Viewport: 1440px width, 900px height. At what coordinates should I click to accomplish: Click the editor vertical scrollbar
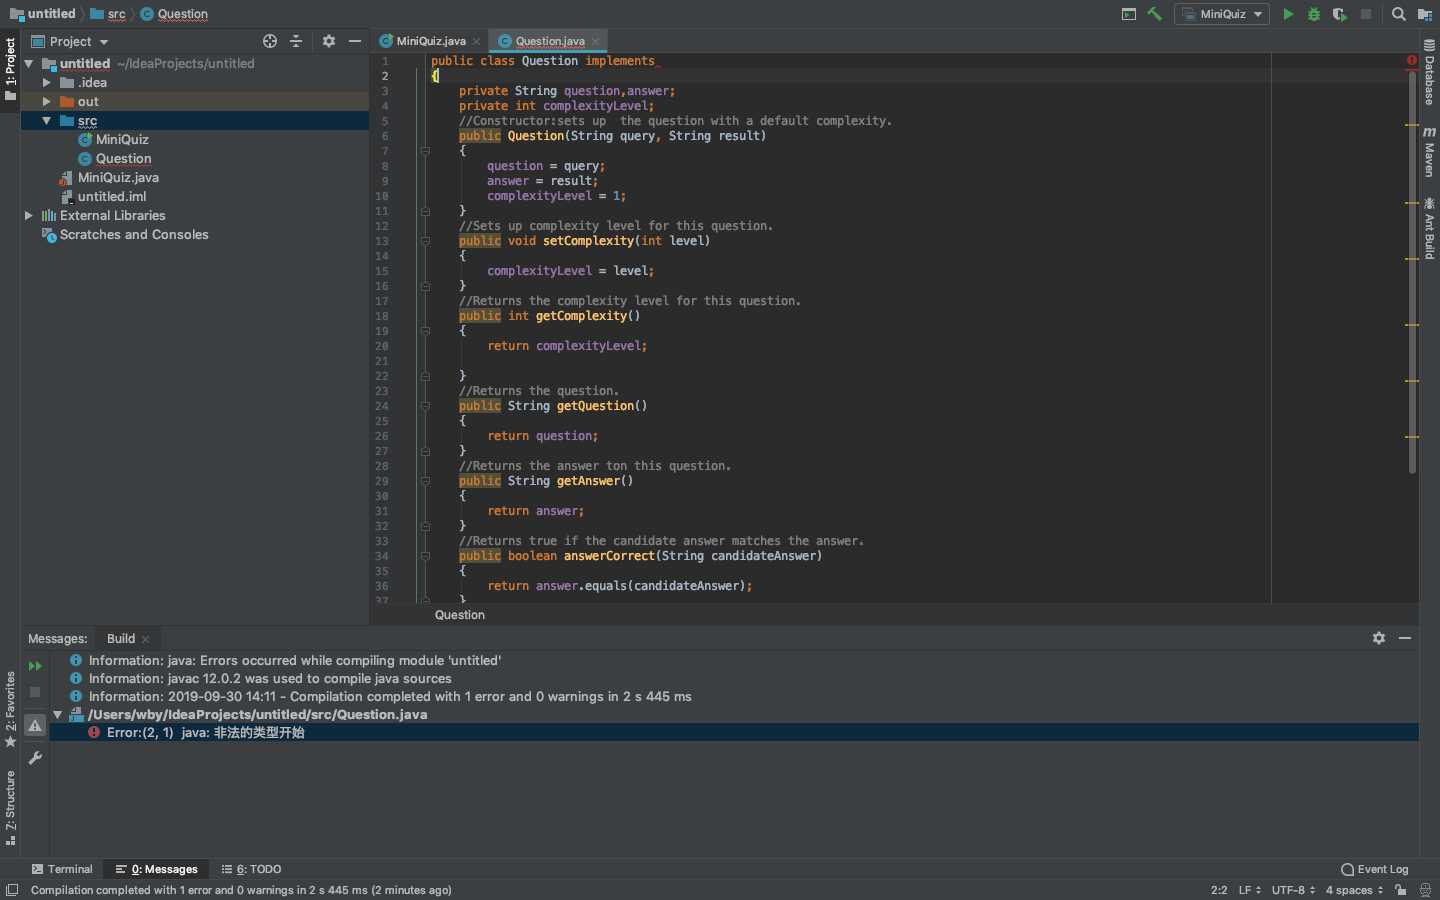1412,270
